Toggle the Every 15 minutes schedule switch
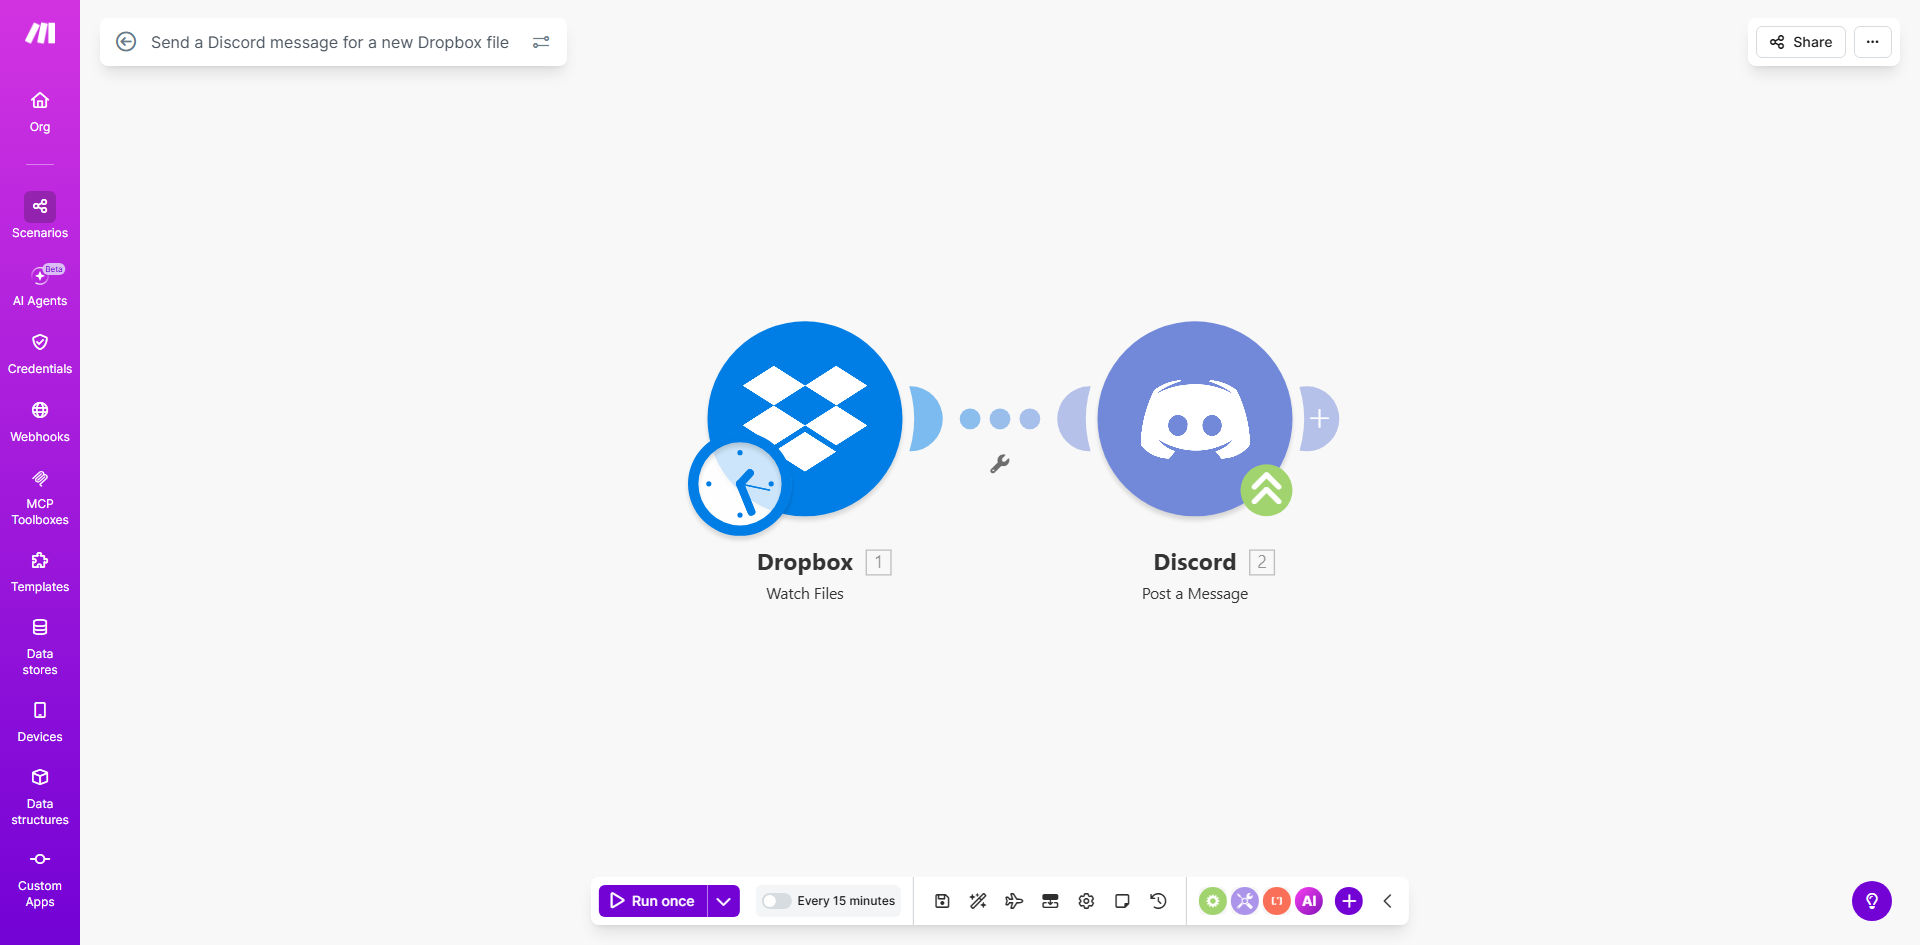Viewport: 1920px width, 945px height. click(776, 901)
